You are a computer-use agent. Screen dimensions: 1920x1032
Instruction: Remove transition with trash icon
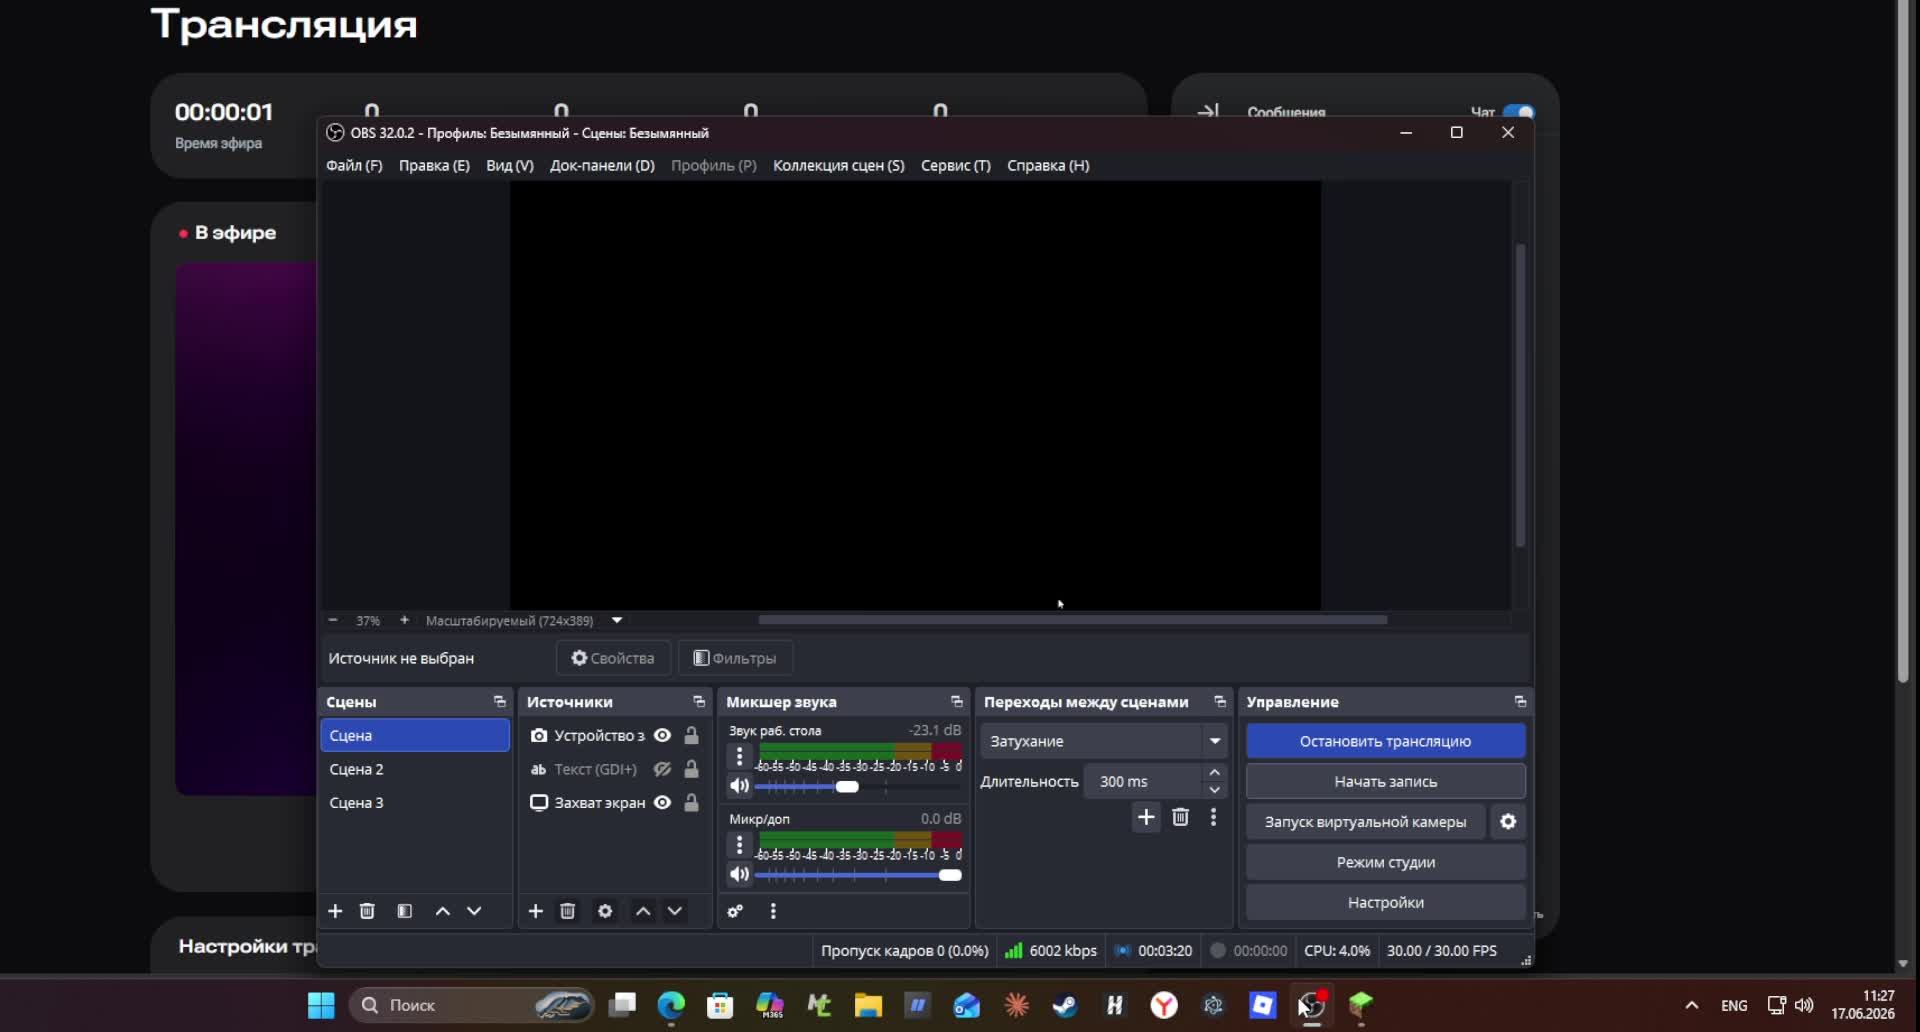1180,817
